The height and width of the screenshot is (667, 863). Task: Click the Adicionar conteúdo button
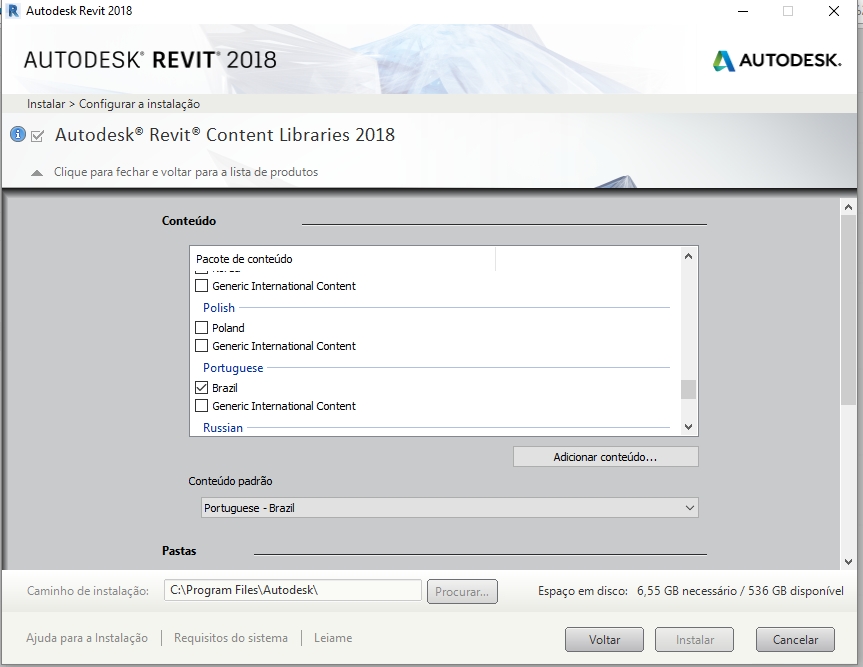coord(605,456)
